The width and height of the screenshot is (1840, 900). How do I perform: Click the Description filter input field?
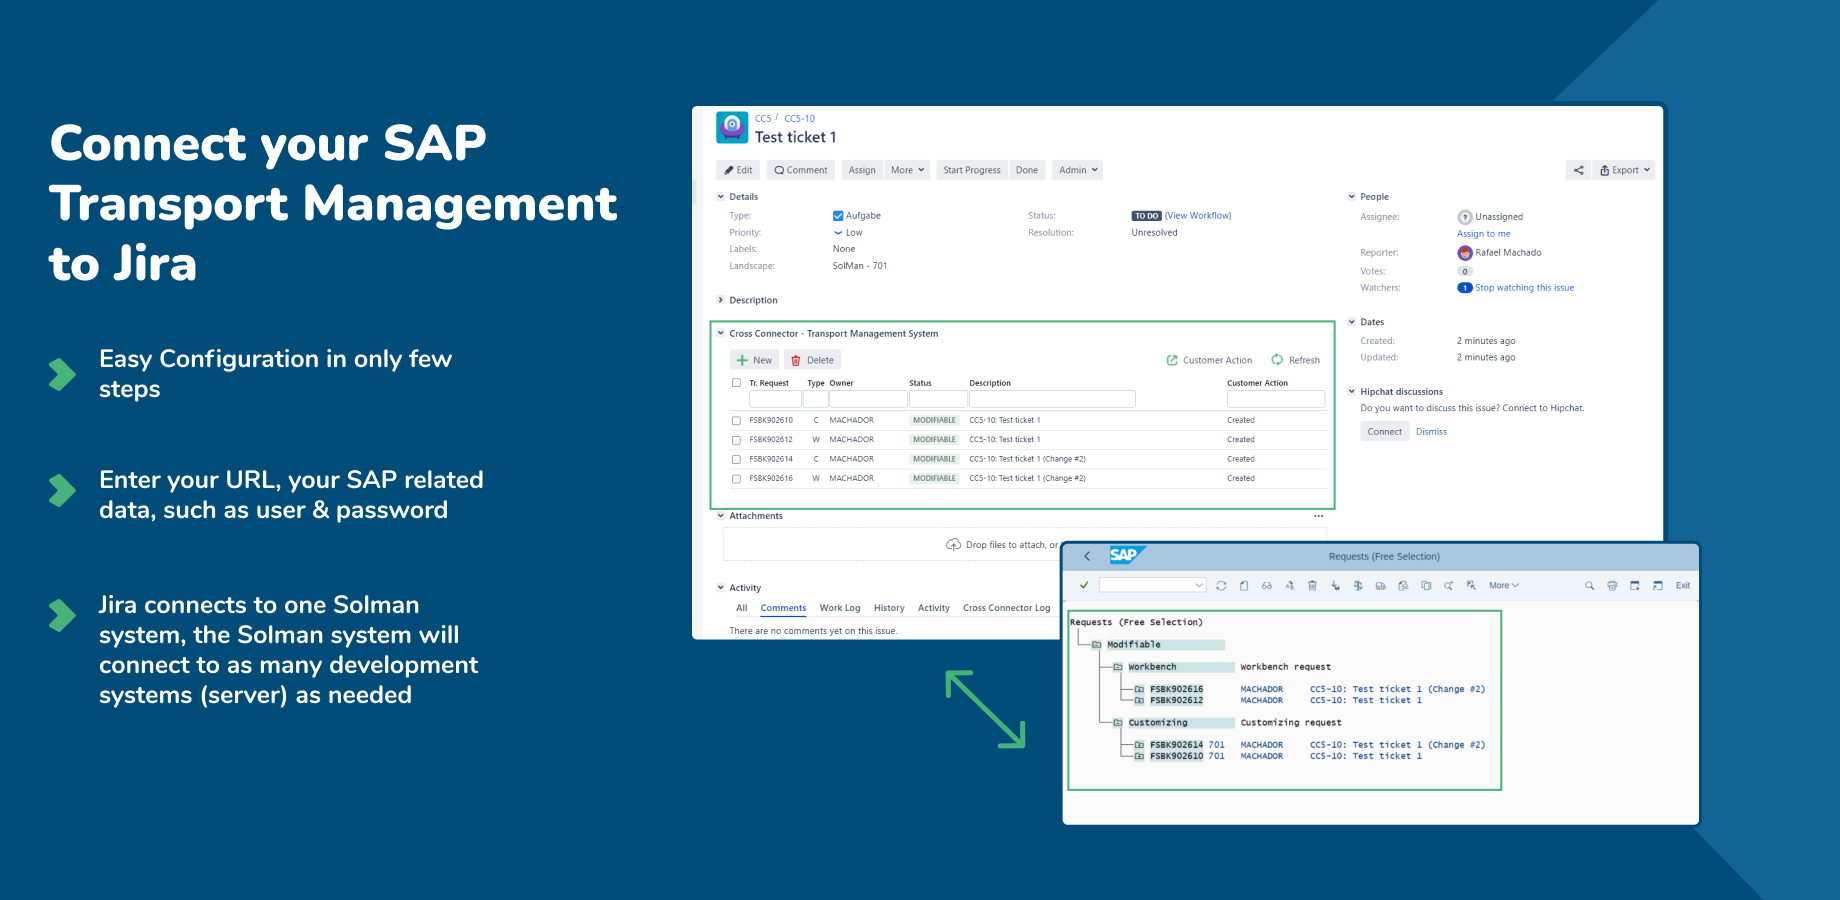(x=1052, y=399)
